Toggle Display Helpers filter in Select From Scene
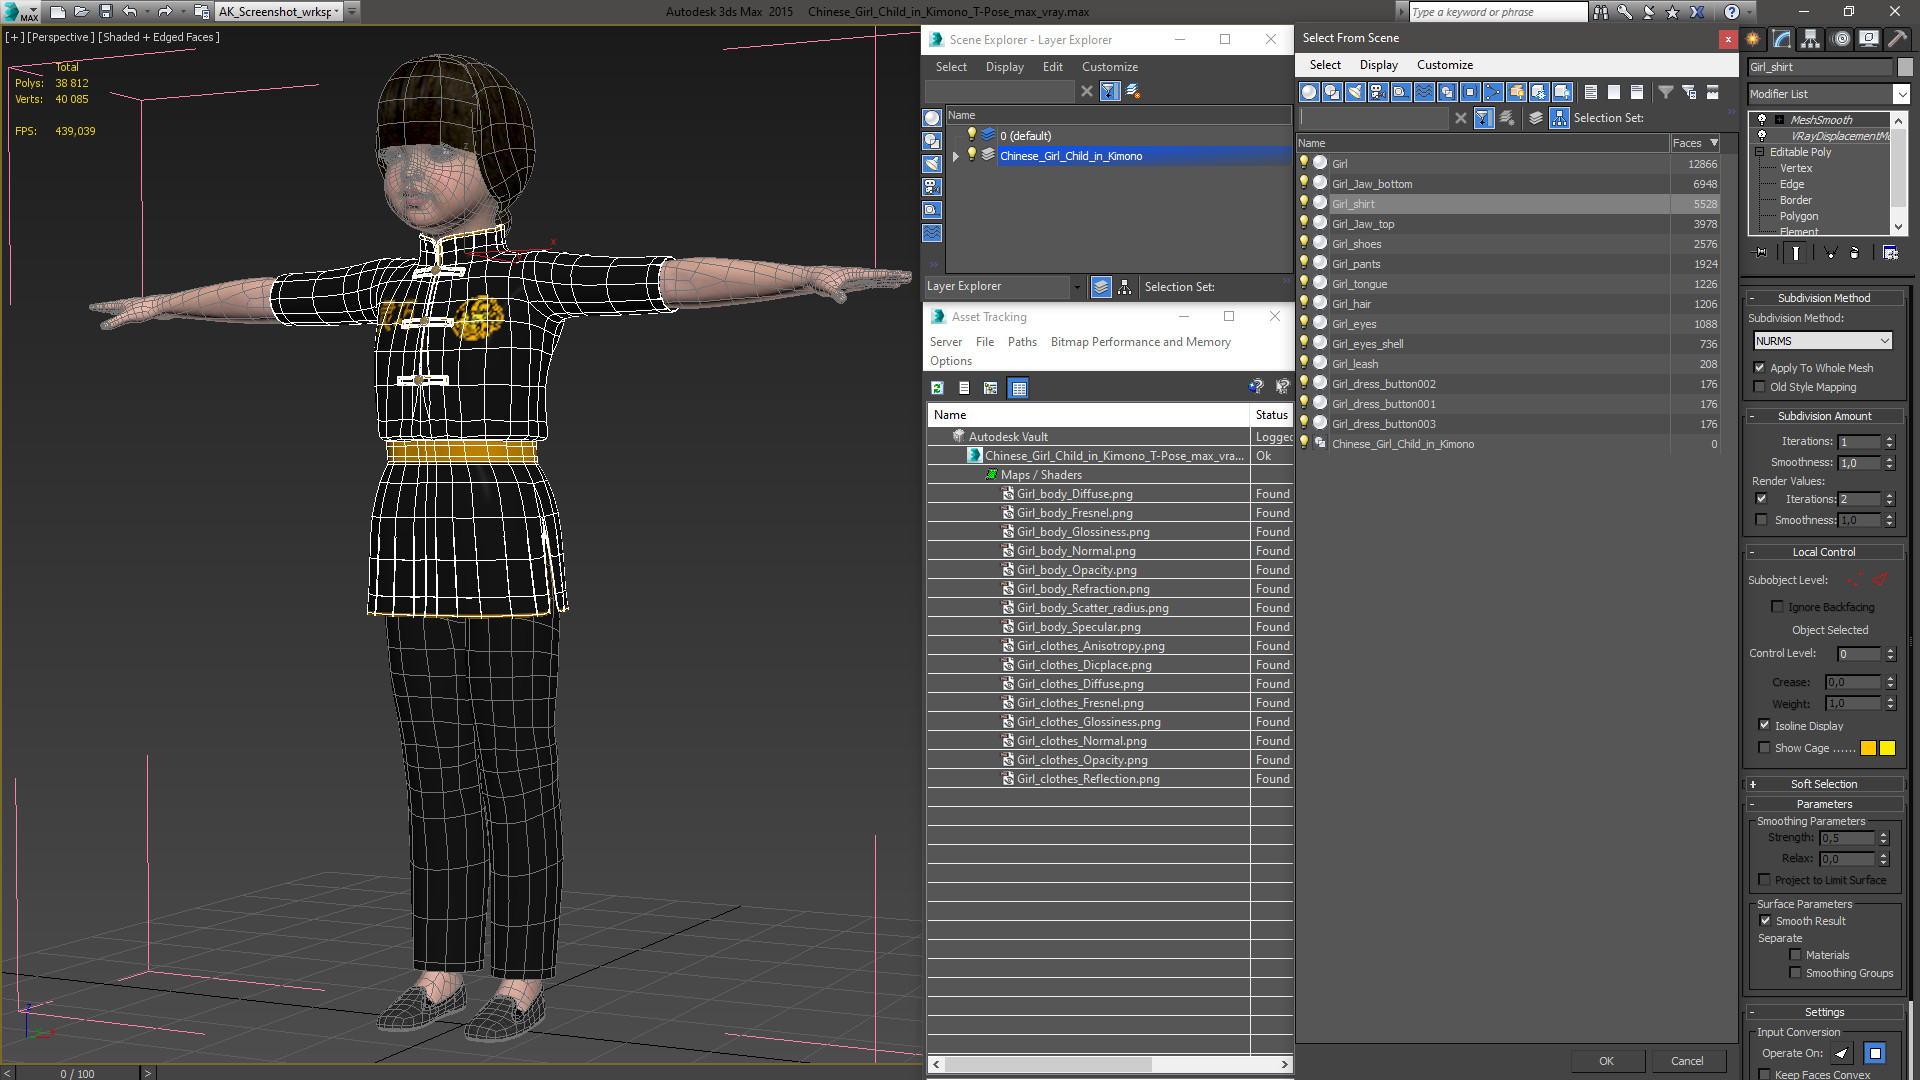 pos(1401,92)
